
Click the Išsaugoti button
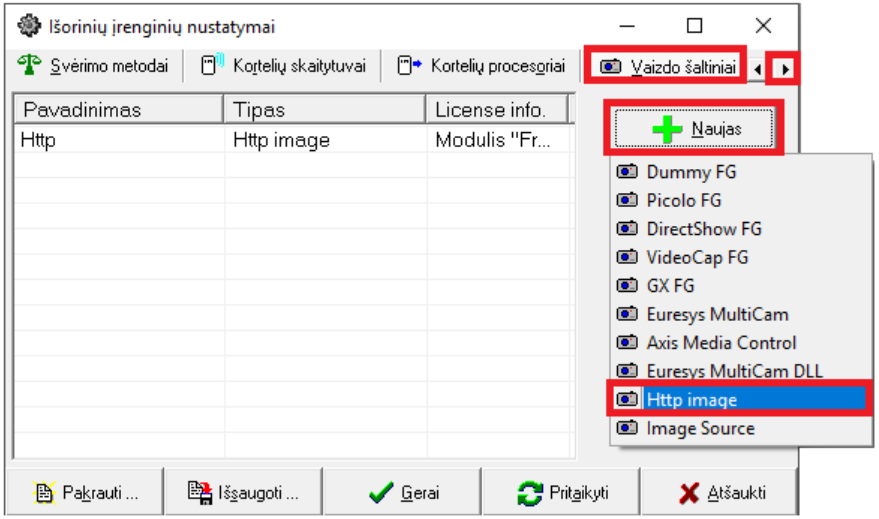pos(243,493)
